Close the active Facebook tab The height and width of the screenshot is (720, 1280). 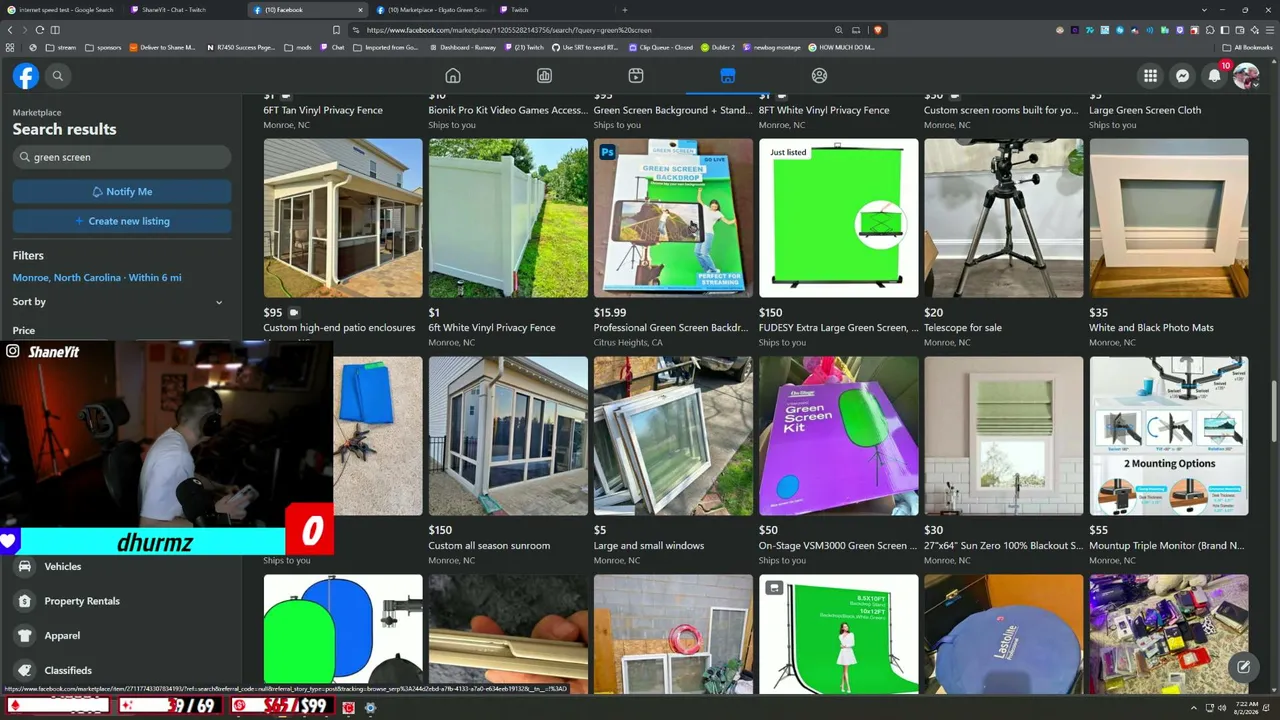358,10
